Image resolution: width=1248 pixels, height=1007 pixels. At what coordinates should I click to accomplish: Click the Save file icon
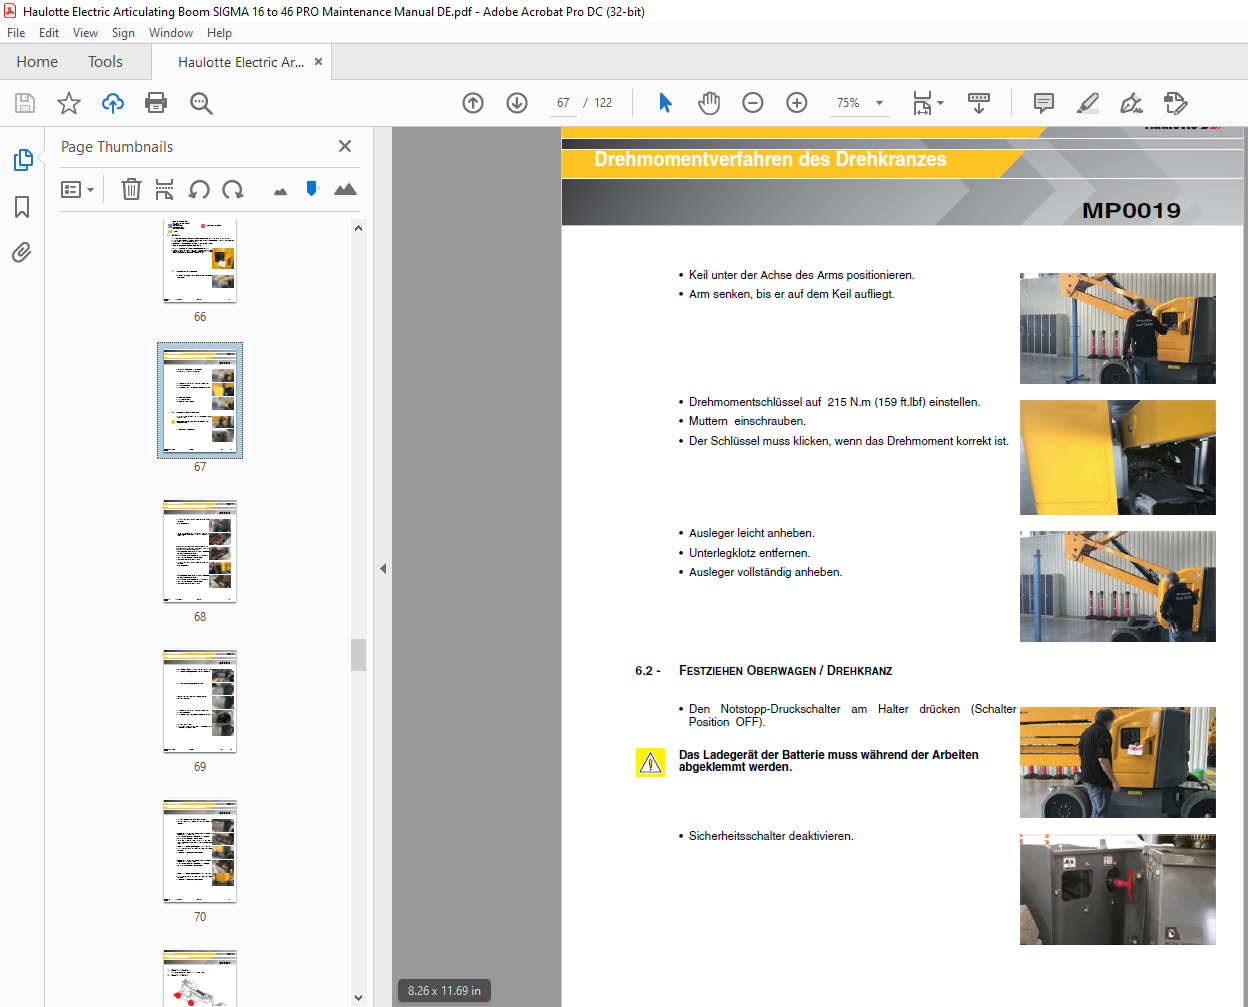coord(25,103)
